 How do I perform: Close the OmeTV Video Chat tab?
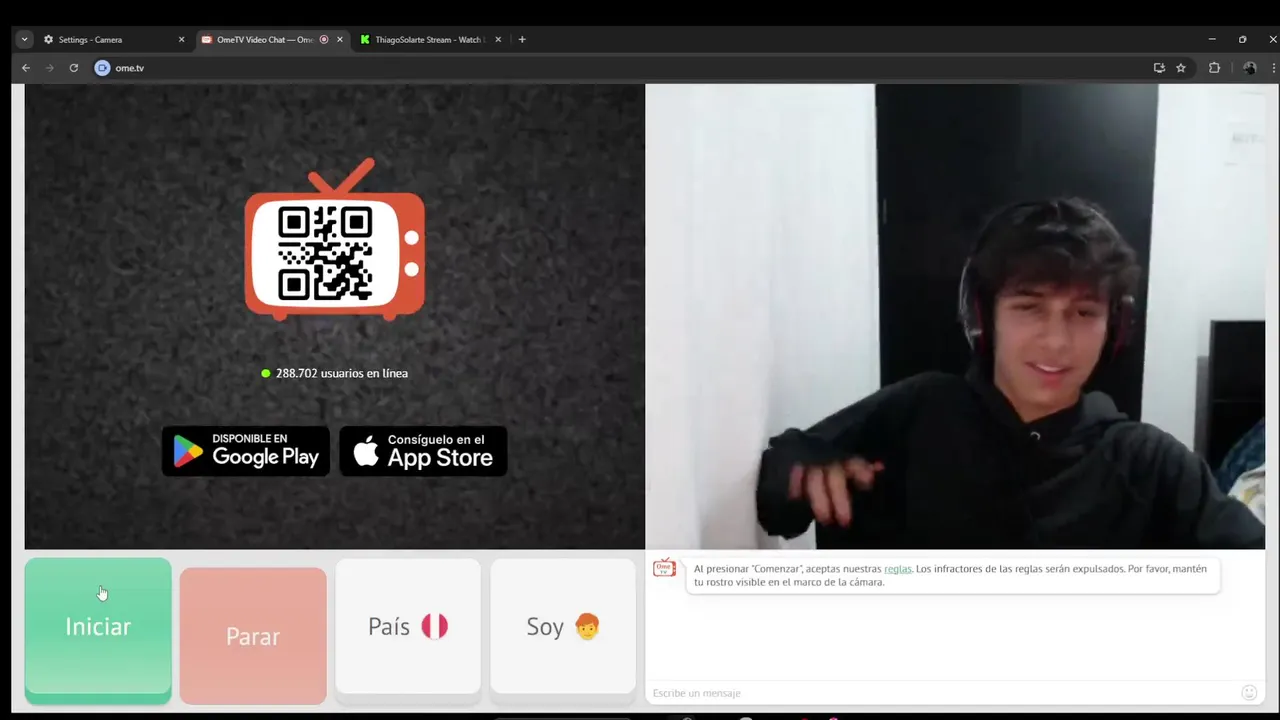tap(339, 39)
